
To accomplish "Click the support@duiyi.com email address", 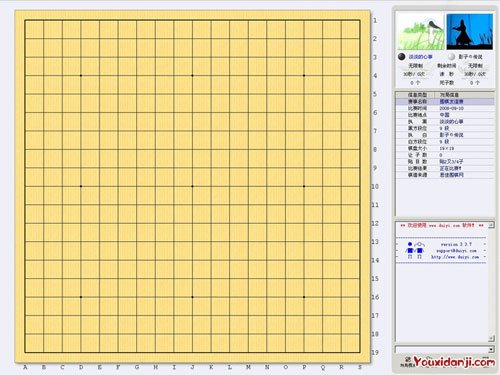I will pyautogui.click(x=456, y=251).
